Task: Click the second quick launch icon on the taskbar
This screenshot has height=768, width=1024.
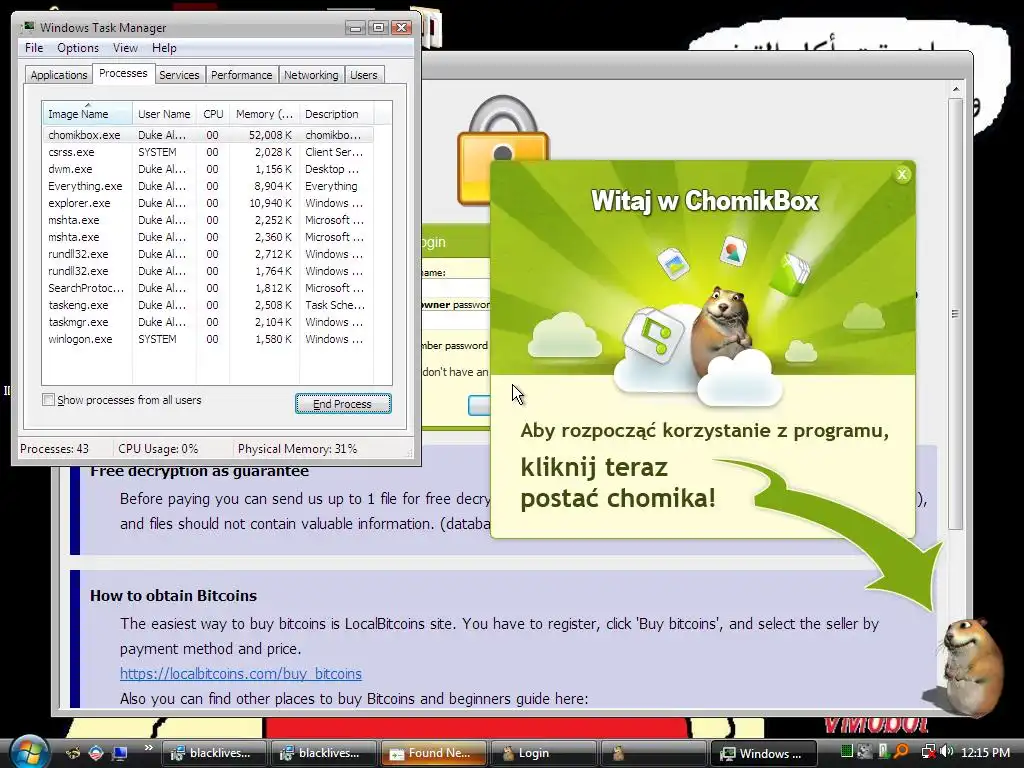Action: click(96, 753)
